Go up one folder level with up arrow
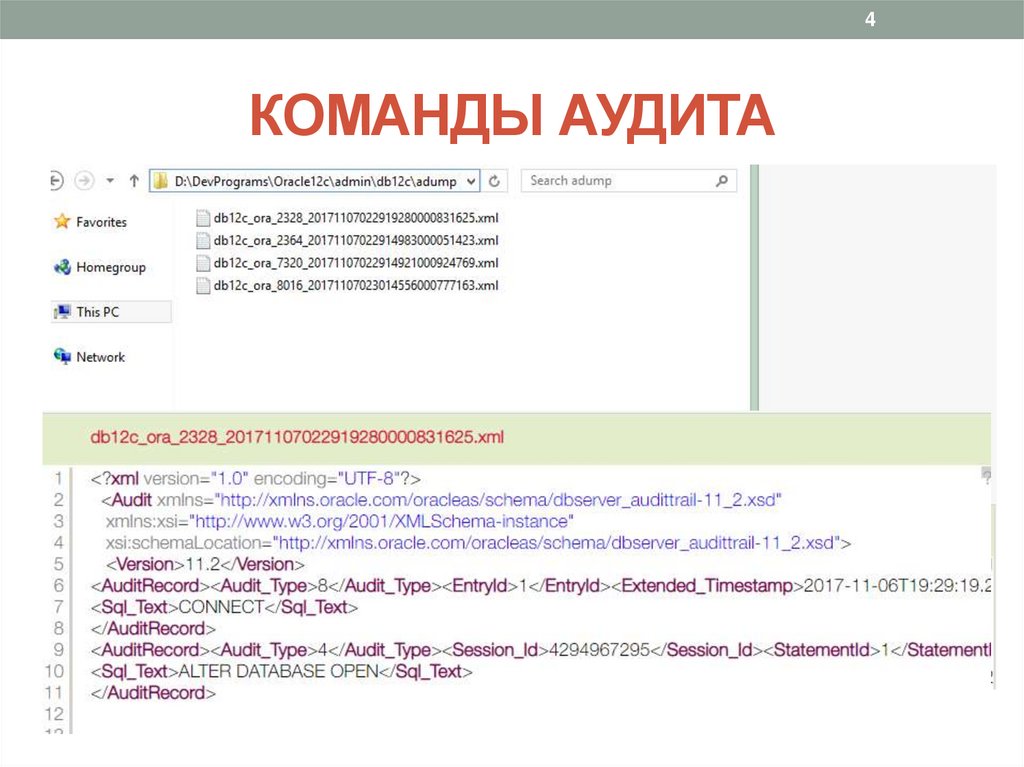This screenshot has width=1024, height=767. tap(133, 181)
